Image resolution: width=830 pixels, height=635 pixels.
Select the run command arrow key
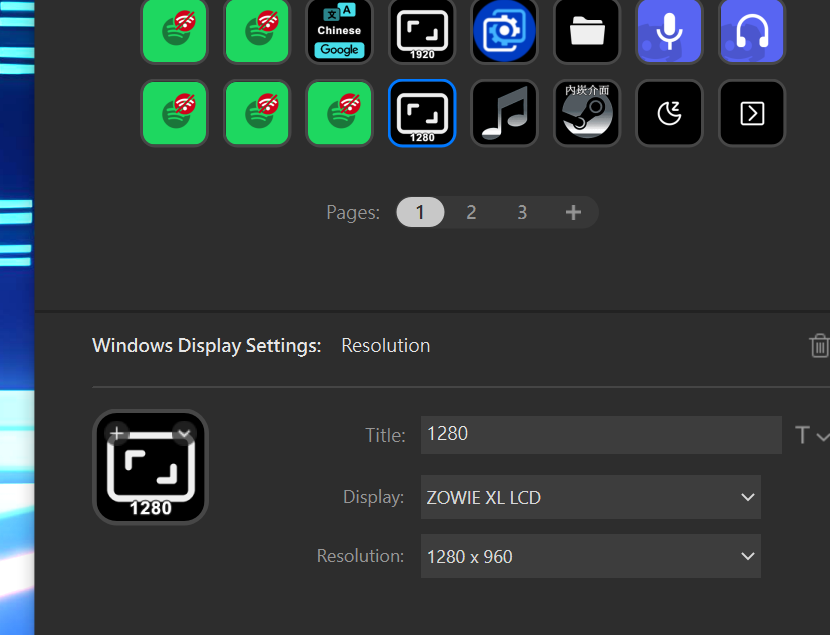pos(751,113)
